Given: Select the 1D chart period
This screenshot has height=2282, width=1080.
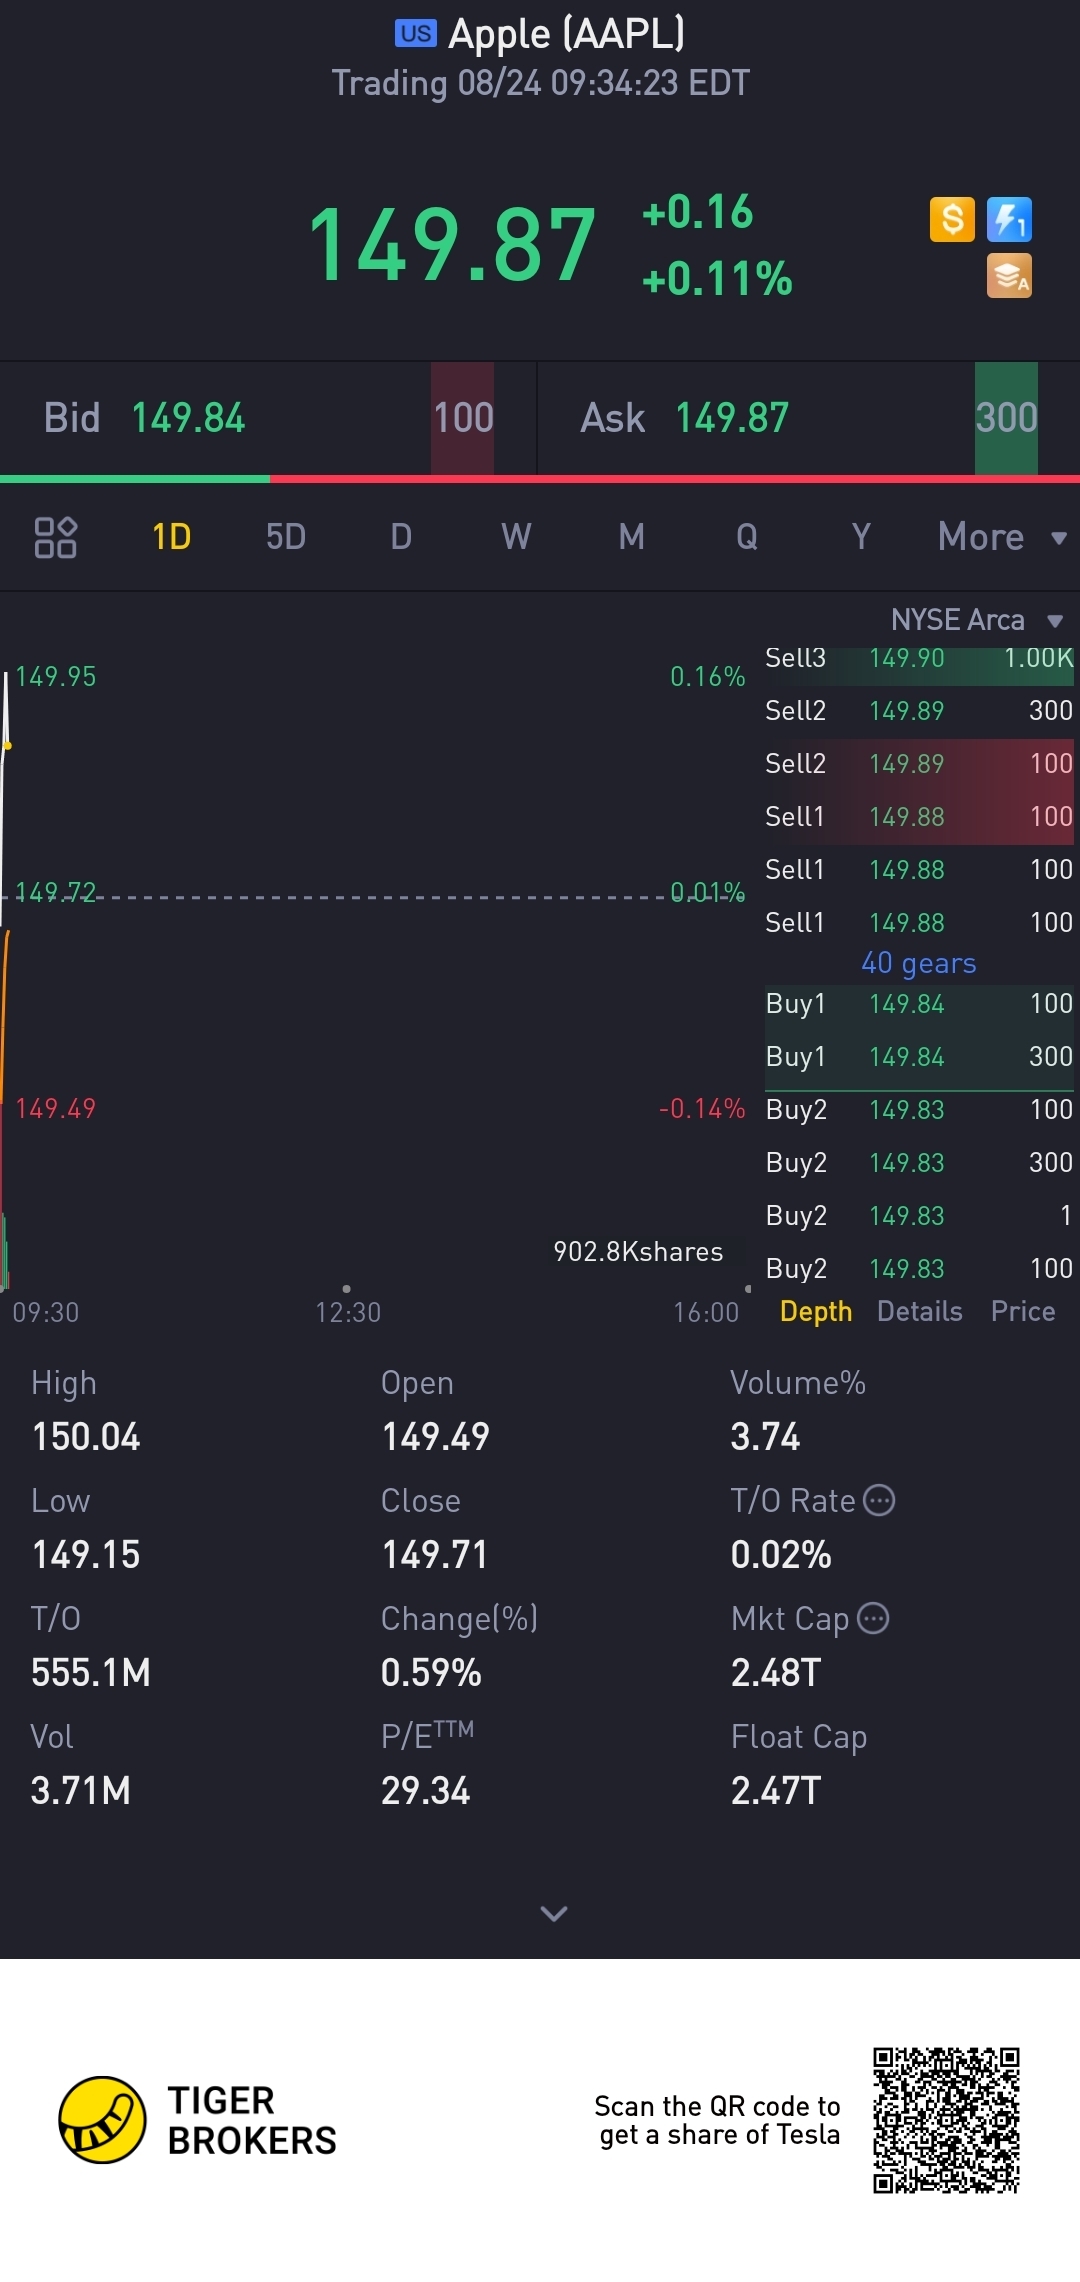Looking at the screenshot, I should 171,537.
